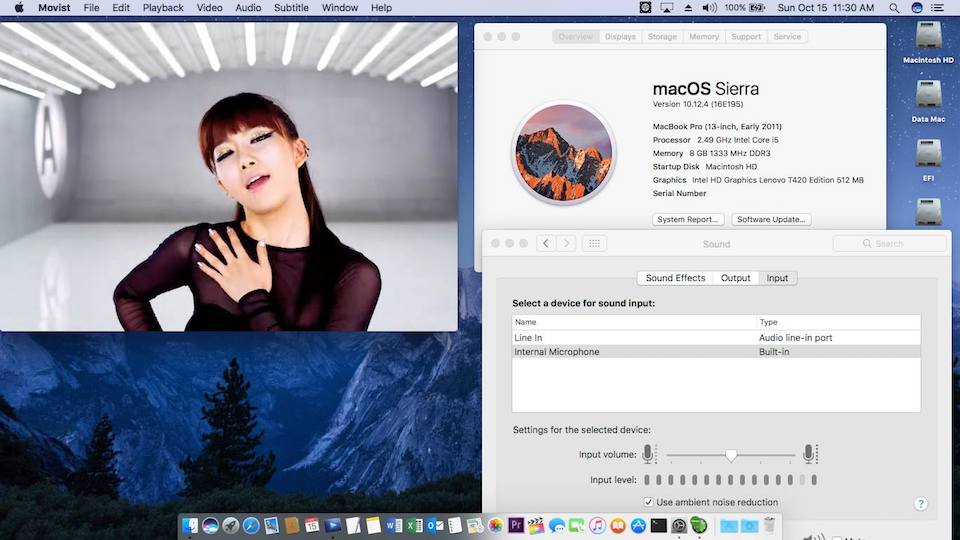Open Notification Center list icon
Viewport: 960px width, 540px height.
pos(937,8)
